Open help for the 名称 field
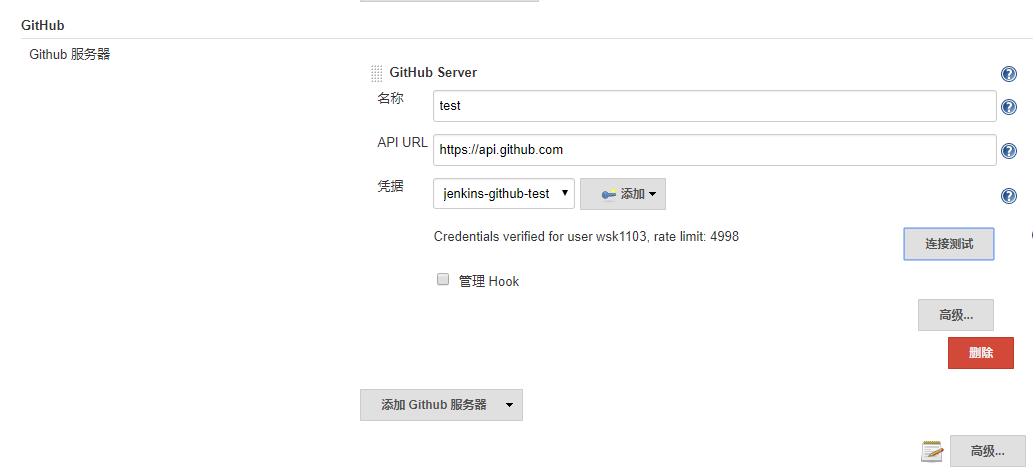Screen dimensions: 1033x467 tap(1008, 107)
